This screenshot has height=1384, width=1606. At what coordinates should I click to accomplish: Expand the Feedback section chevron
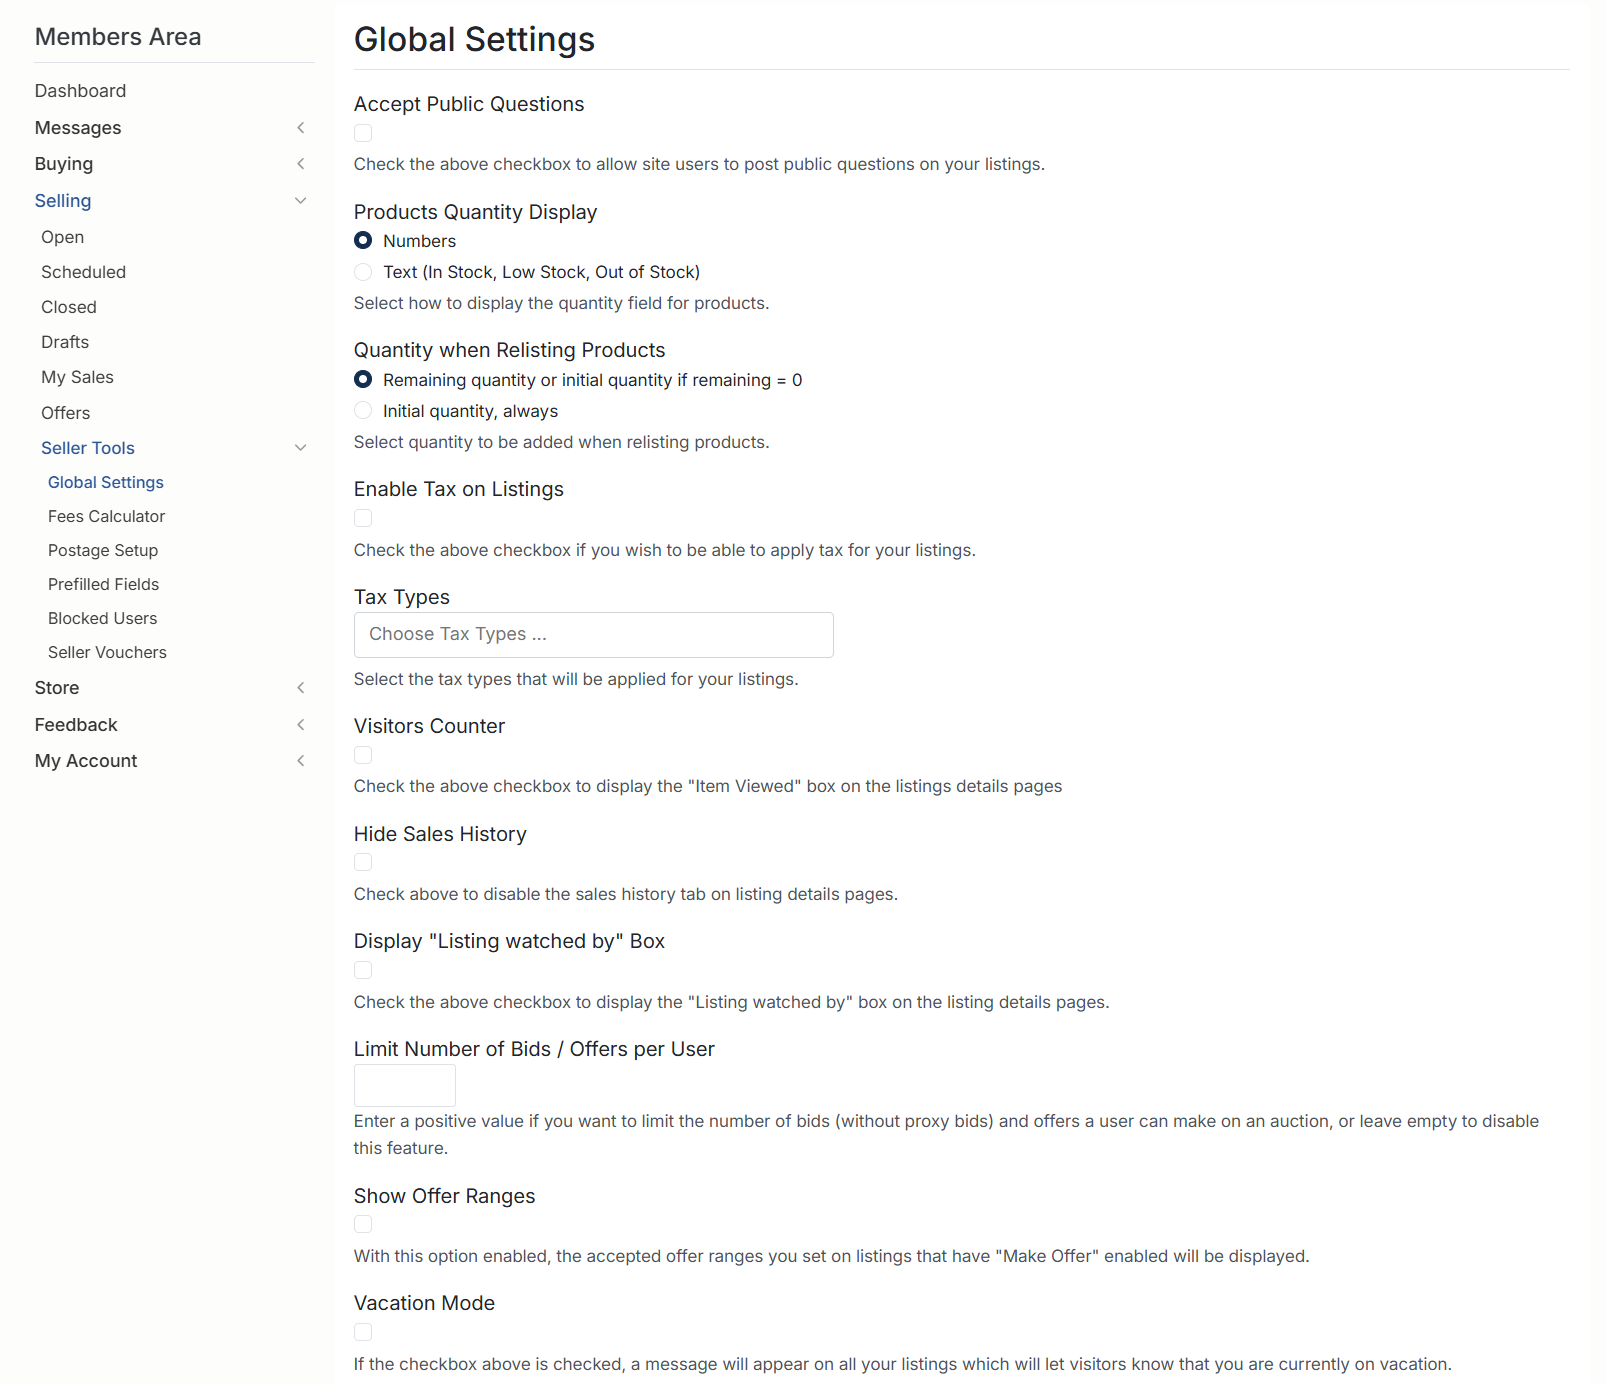(x=300, y=725)
